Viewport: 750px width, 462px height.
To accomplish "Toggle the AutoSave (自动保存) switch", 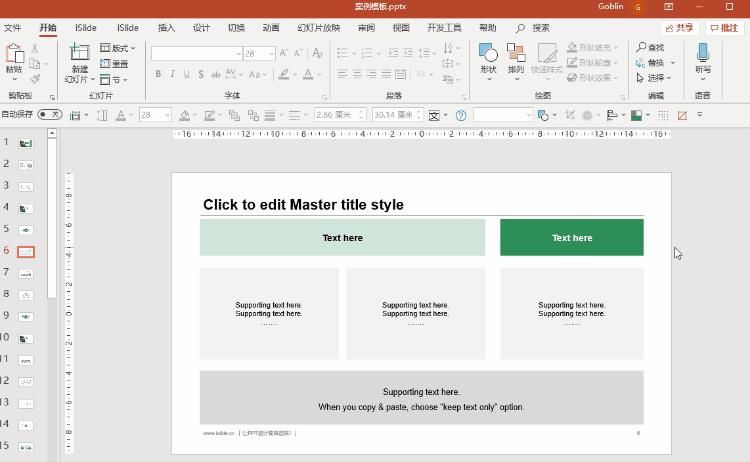I will point(49,115).
